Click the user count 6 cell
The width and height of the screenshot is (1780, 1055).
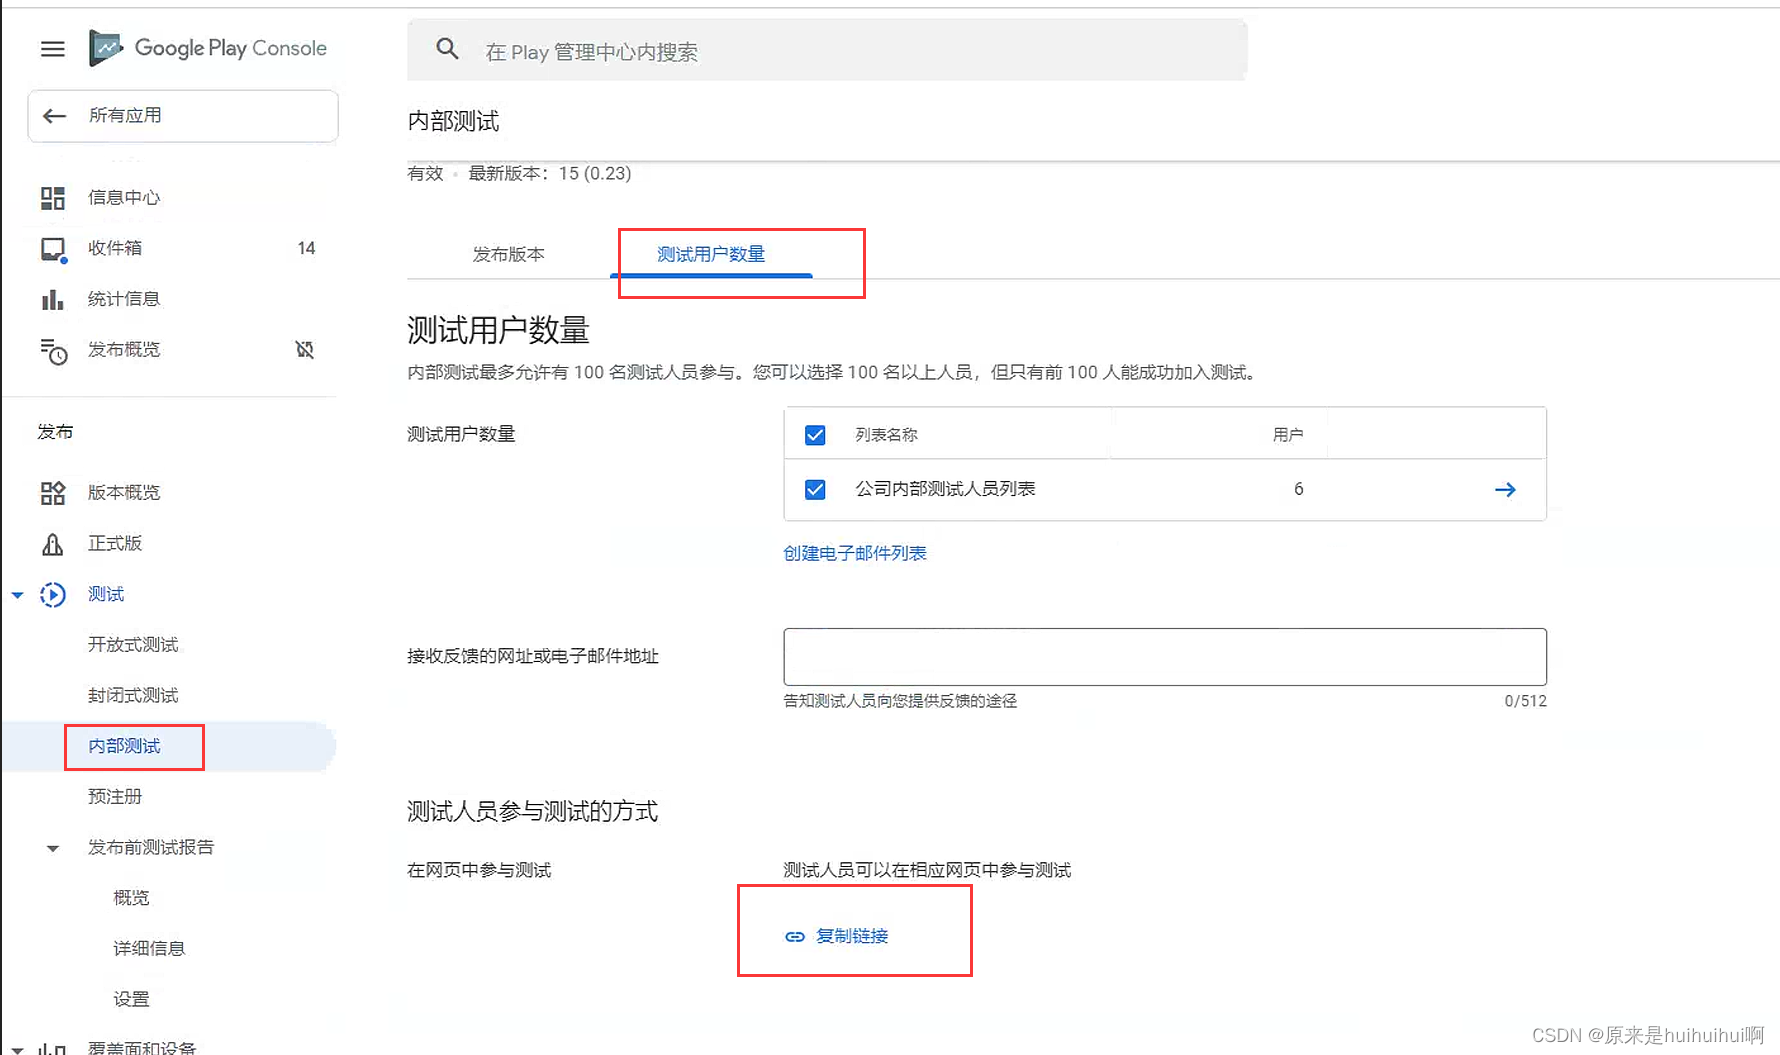pos(1298,489)
